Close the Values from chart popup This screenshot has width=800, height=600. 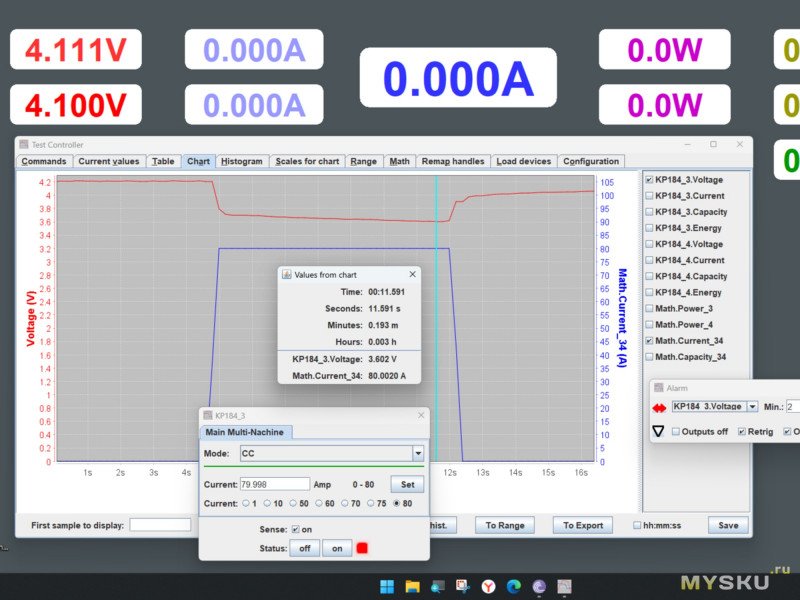click(412, 274)
